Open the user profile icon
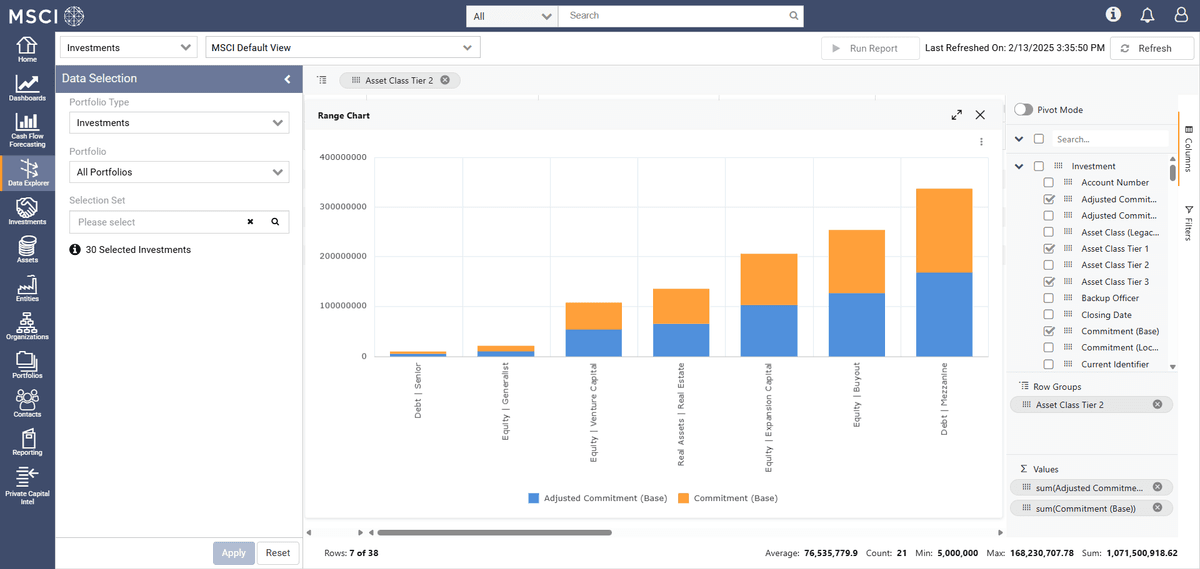 1180,15
